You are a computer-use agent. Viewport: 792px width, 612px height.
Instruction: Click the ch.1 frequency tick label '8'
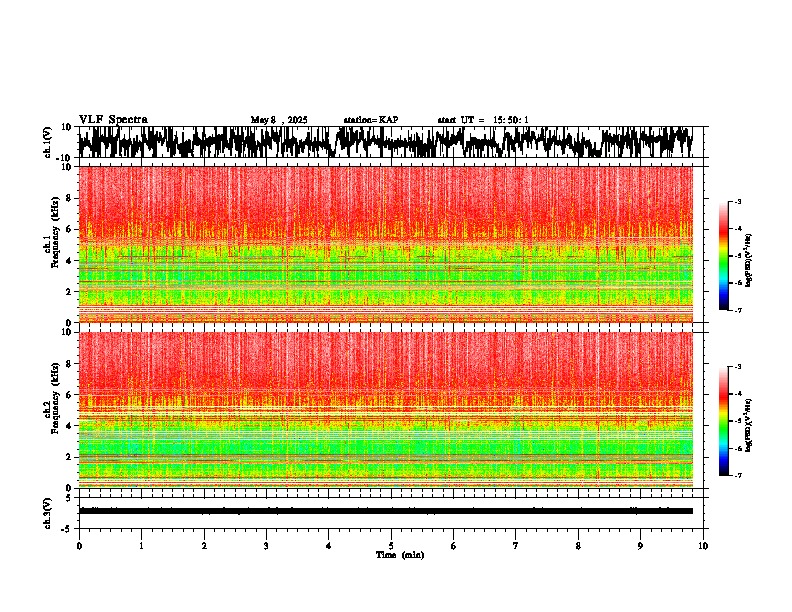[x=69, y=198]
